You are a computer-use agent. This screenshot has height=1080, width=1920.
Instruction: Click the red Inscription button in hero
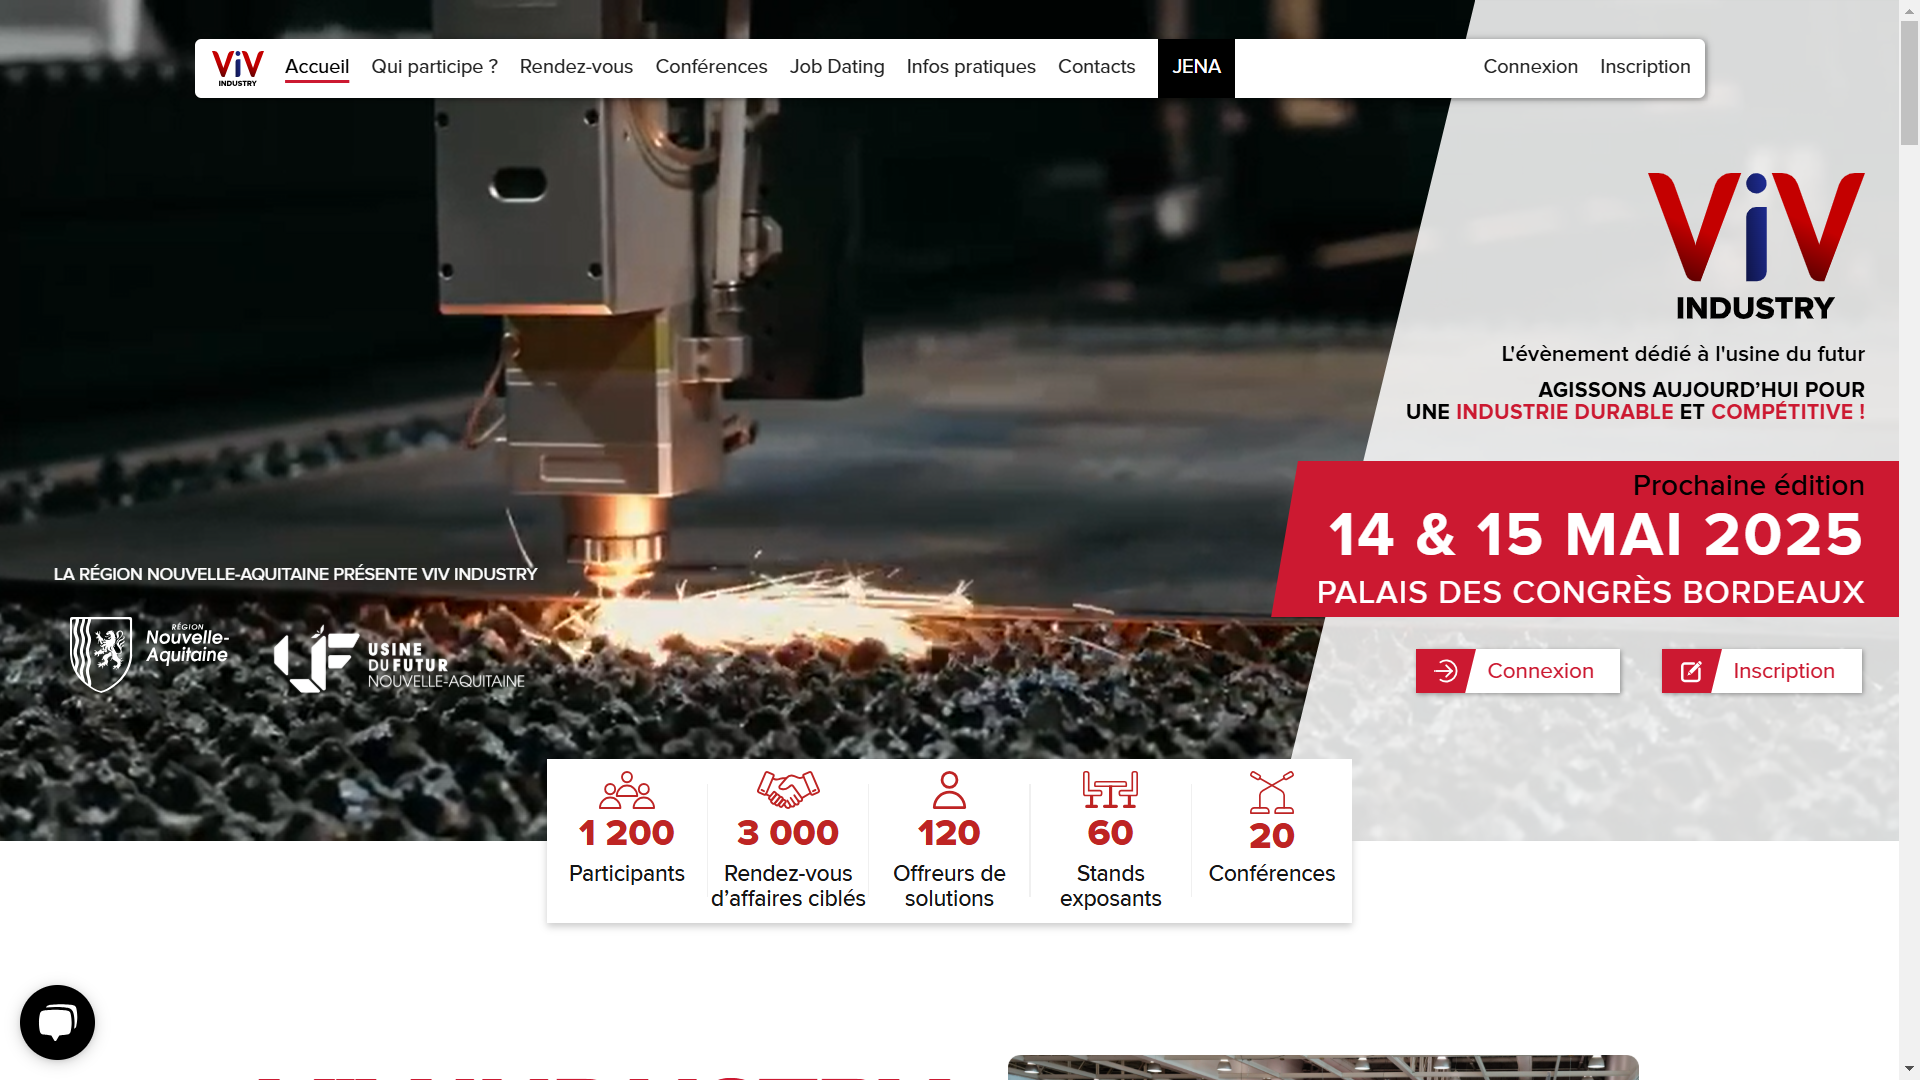[1762, 671]
